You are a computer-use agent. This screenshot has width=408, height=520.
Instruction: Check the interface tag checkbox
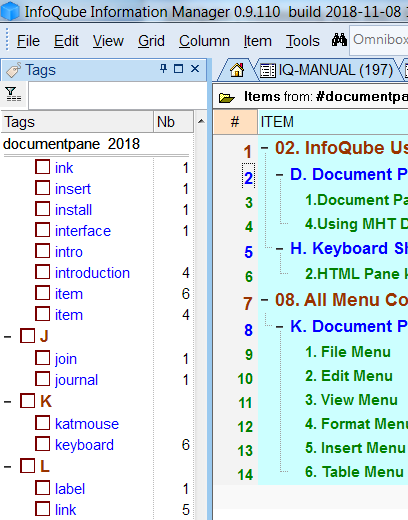point(42,230)
